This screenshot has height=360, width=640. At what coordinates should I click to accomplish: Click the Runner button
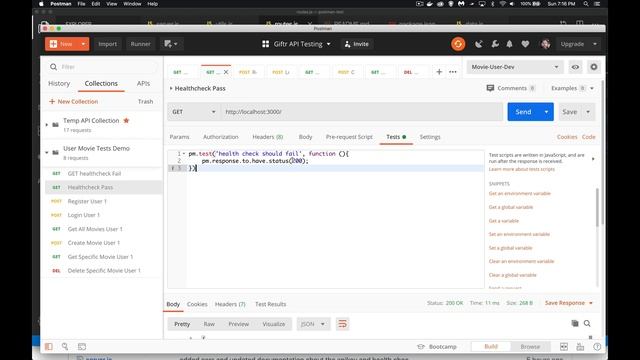140,44
